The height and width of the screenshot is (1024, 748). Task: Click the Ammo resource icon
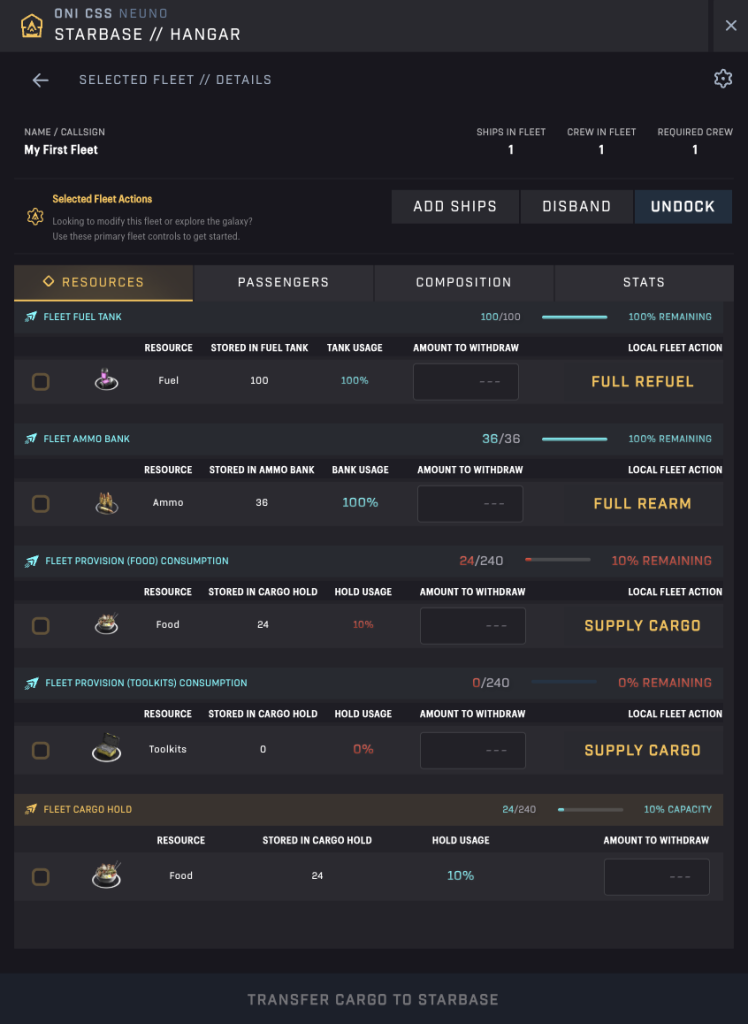tap(107, 503)
